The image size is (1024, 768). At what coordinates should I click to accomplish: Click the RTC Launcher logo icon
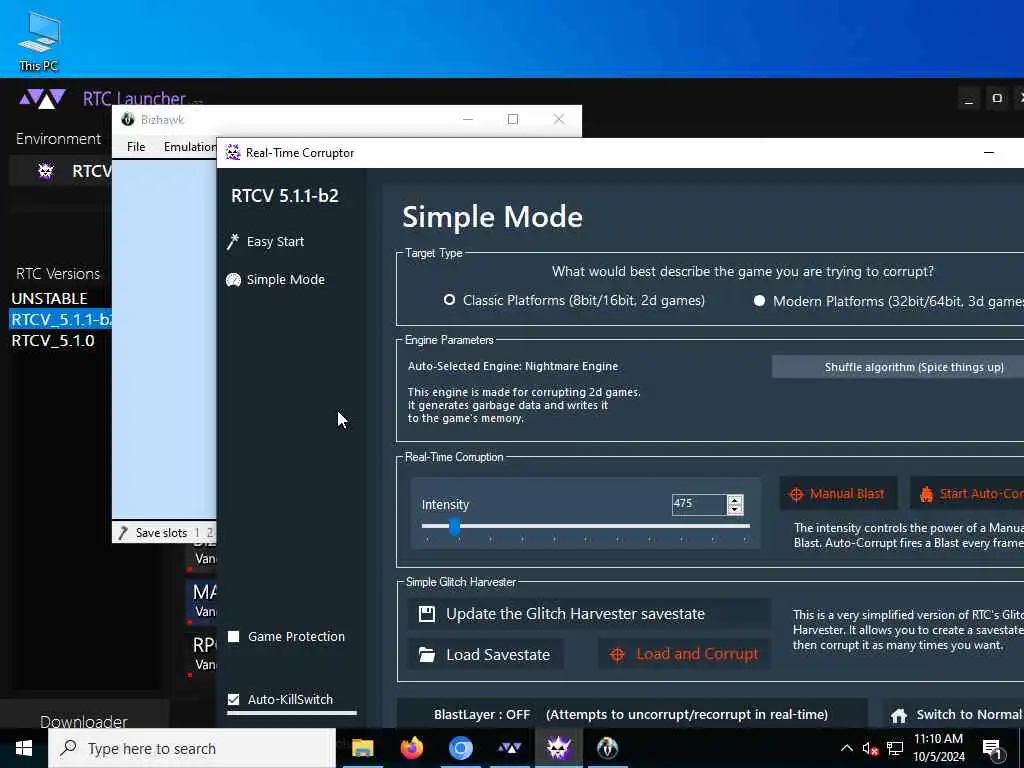pos(42,99)
